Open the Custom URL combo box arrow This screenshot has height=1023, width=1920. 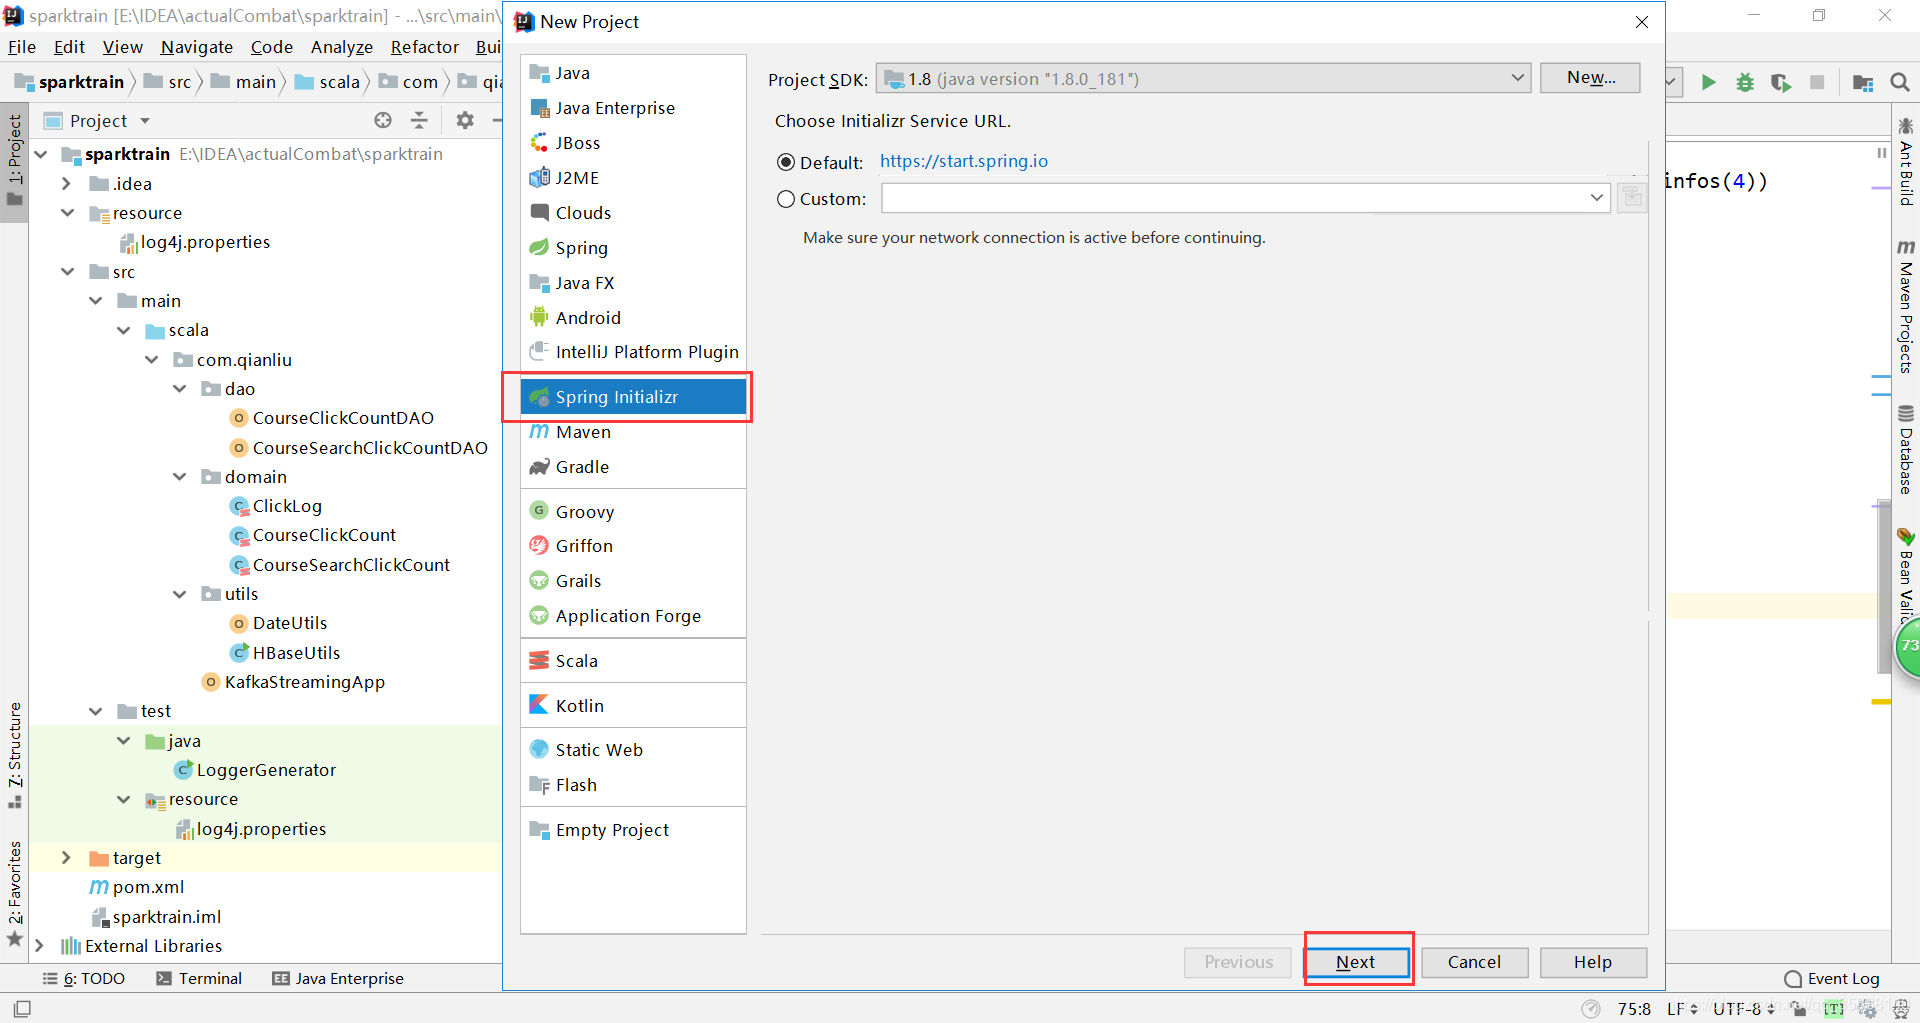[1596, 198]
